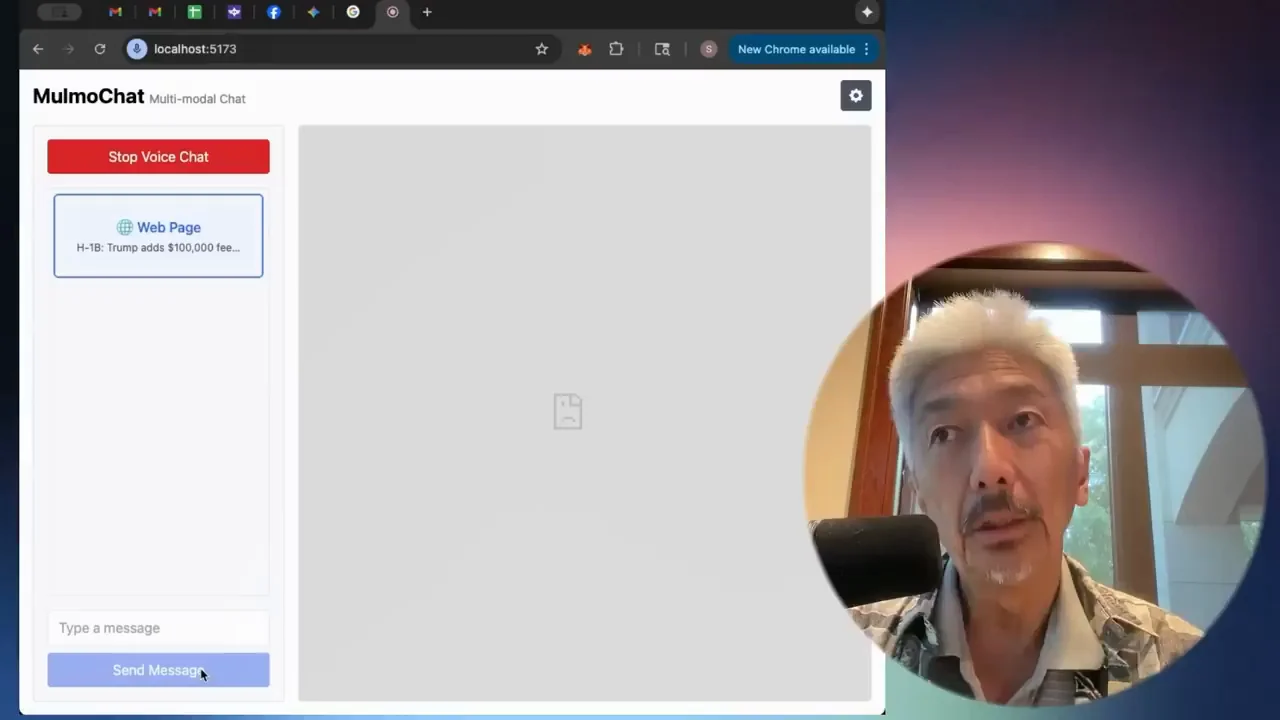The width and height of the screenshot is (1280, 720).
Task: Switch to the Gemini tab
Action: (313, 12)
